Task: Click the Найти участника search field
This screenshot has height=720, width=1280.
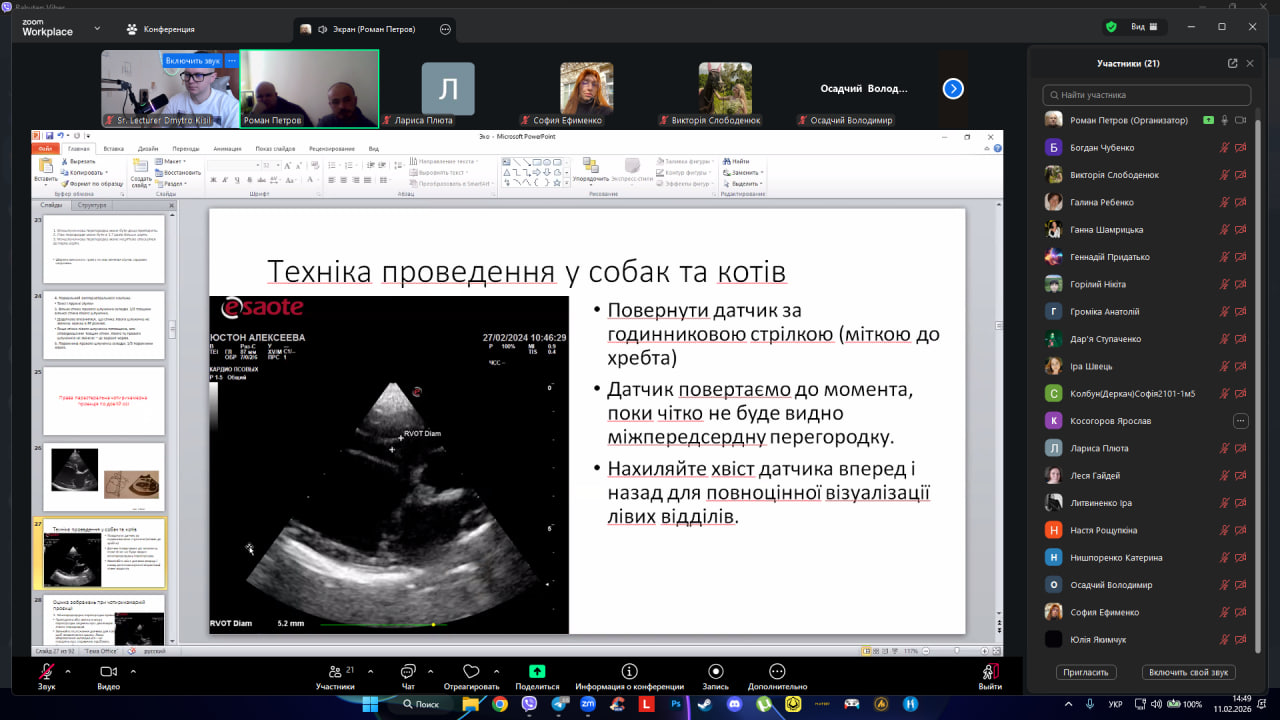Action: (x=1146, y=95)
